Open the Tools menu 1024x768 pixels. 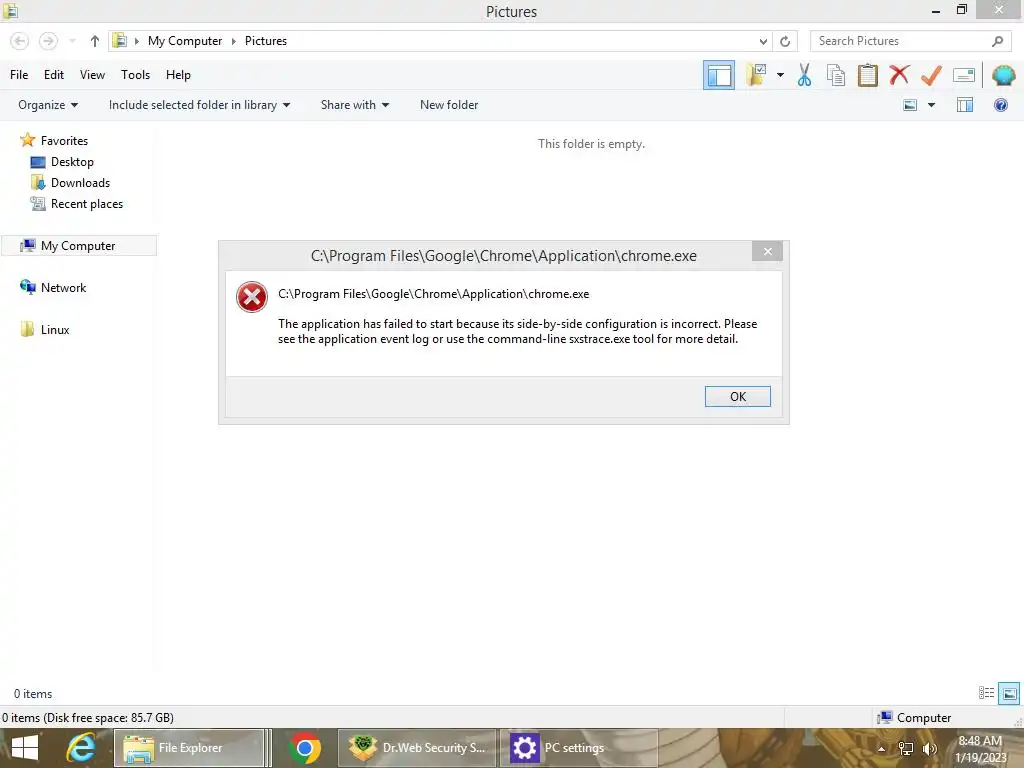(x=135, y=74)
